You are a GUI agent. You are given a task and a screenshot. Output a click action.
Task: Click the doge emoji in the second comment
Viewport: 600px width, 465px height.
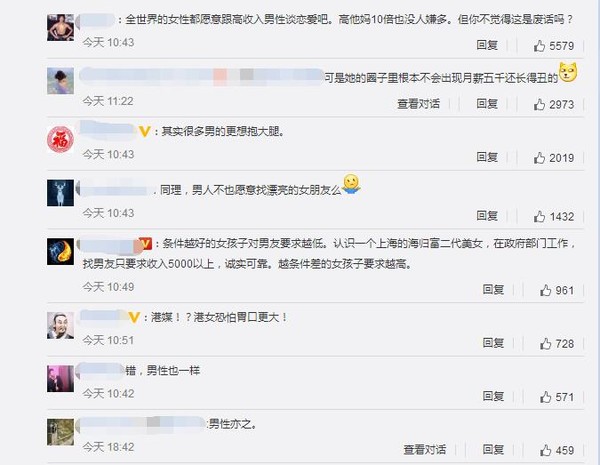(x=568, y=73)
